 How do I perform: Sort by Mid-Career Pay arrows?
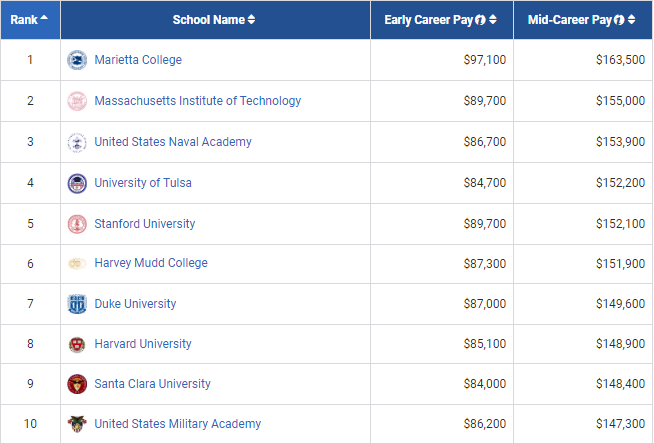point(633,20)
